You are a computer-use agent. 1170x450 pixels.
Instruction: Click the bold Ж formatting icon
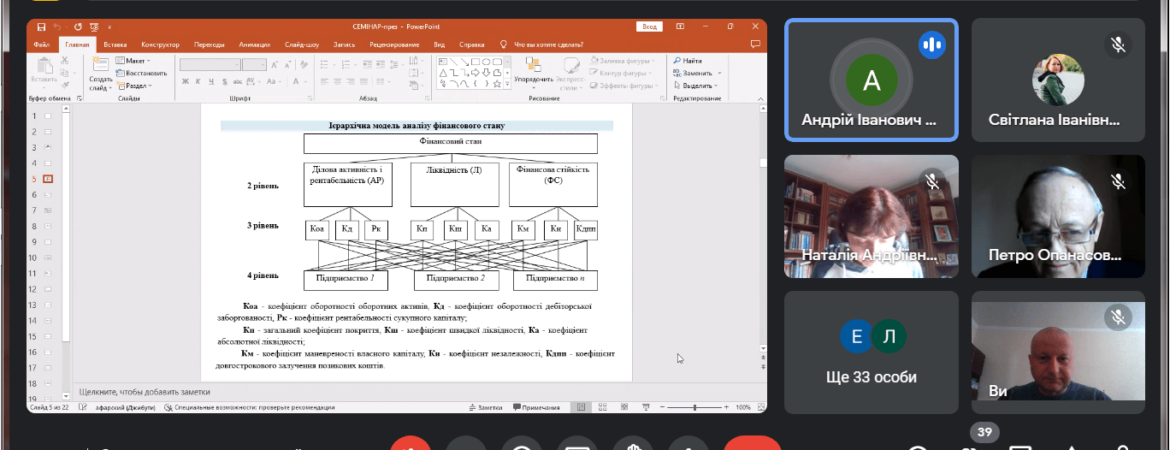tap(185, 81)
